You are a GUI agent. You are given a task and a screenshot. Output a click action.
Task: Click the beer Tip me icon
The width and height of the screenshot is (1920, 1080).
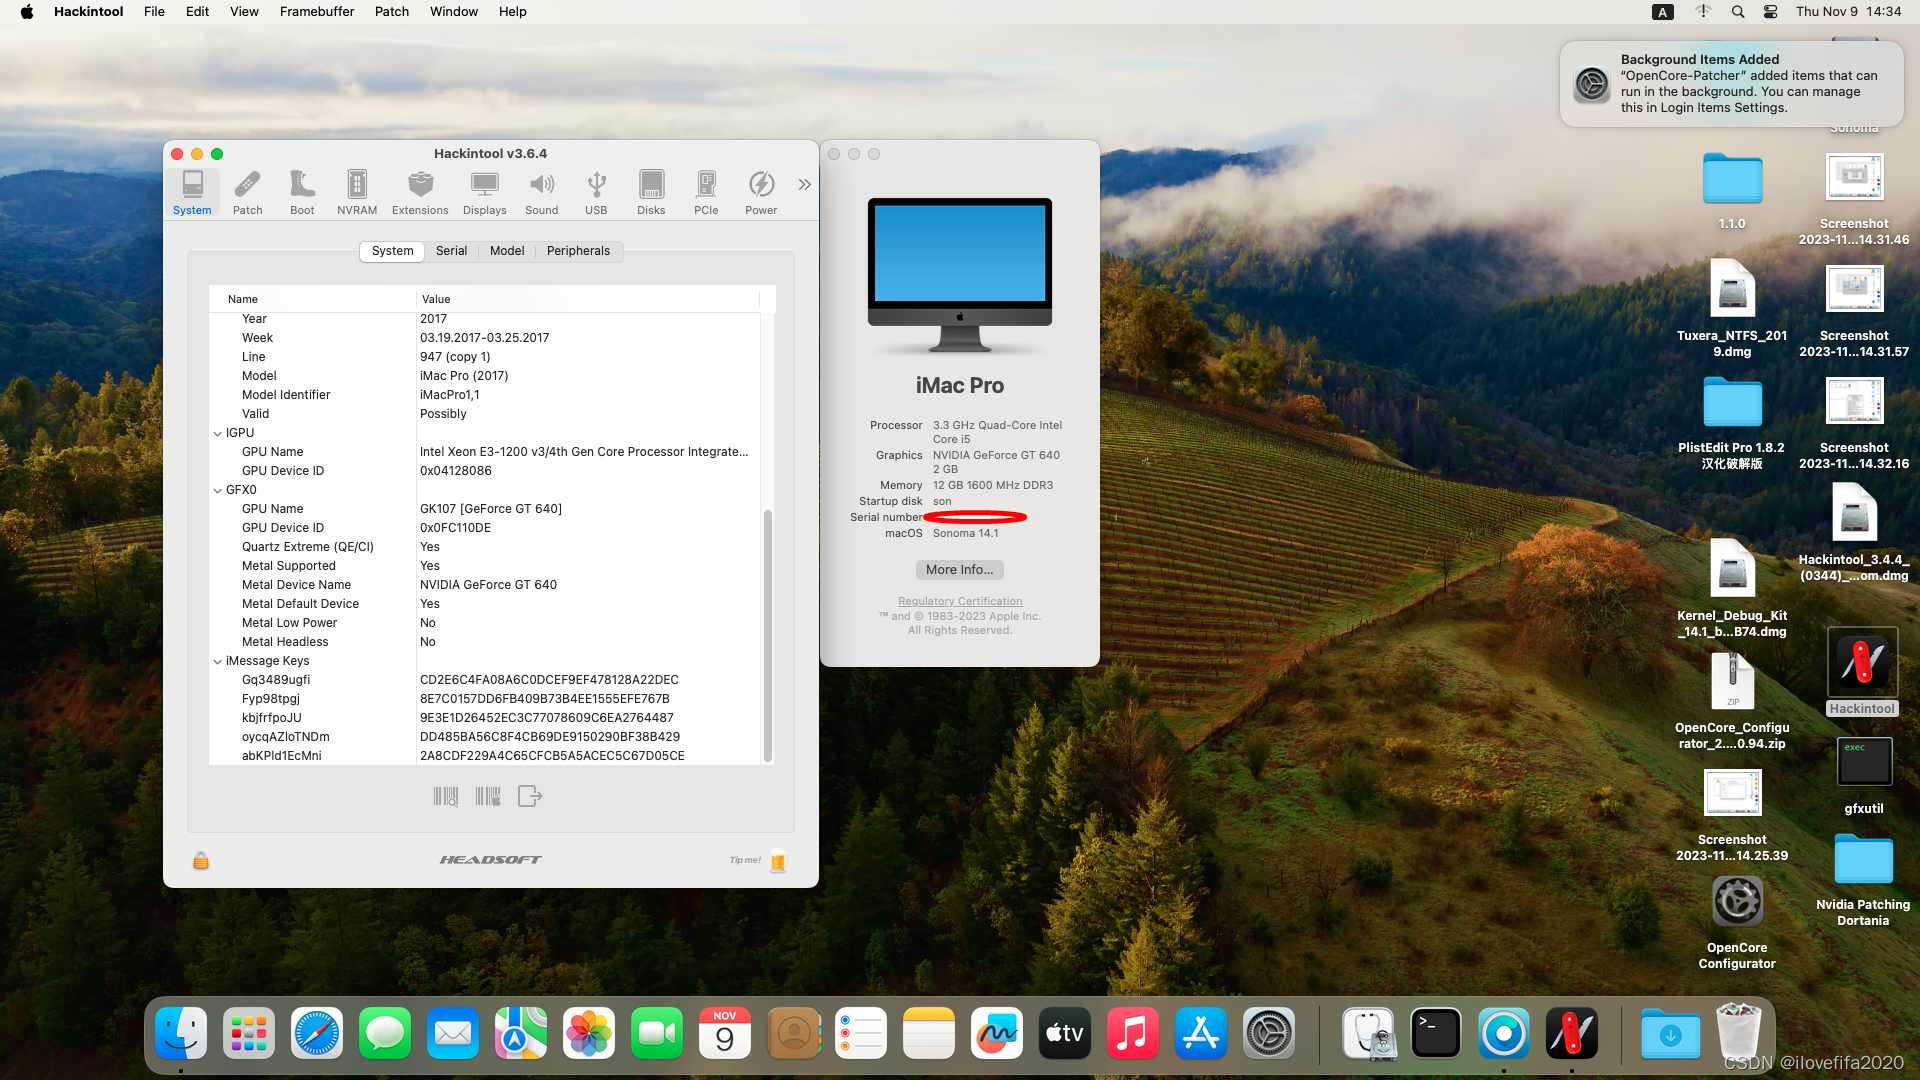click(778, 861)
